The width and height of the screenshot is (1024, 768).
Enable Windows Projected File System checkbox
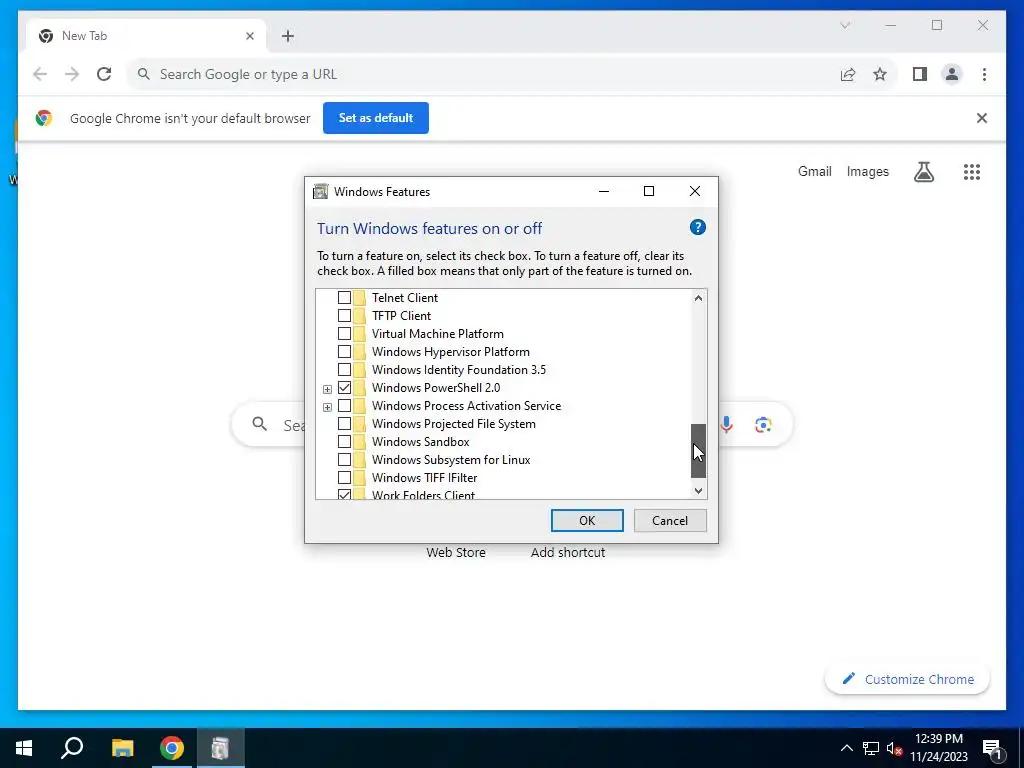point(344,424)
